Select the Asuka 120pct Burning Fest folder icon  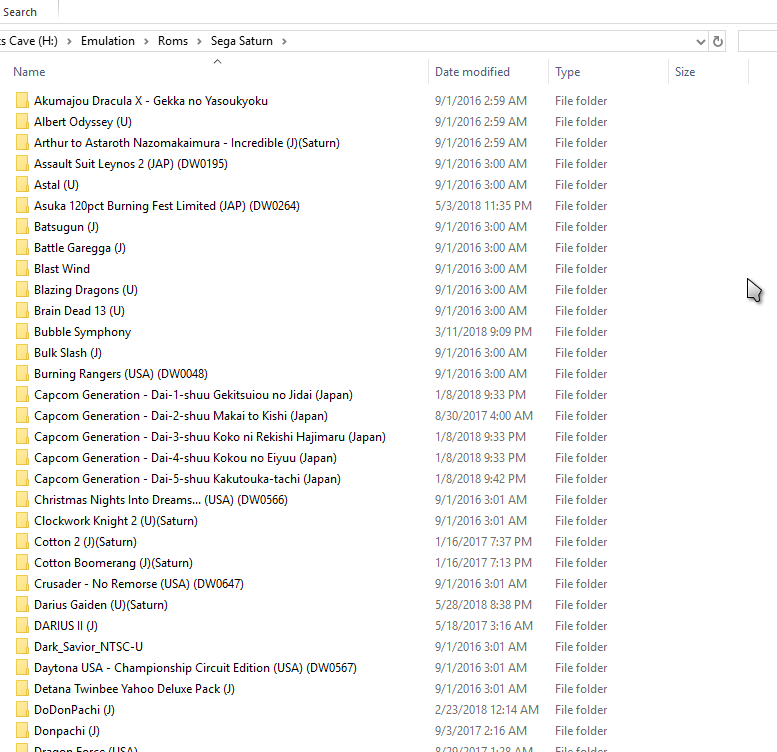22,206
